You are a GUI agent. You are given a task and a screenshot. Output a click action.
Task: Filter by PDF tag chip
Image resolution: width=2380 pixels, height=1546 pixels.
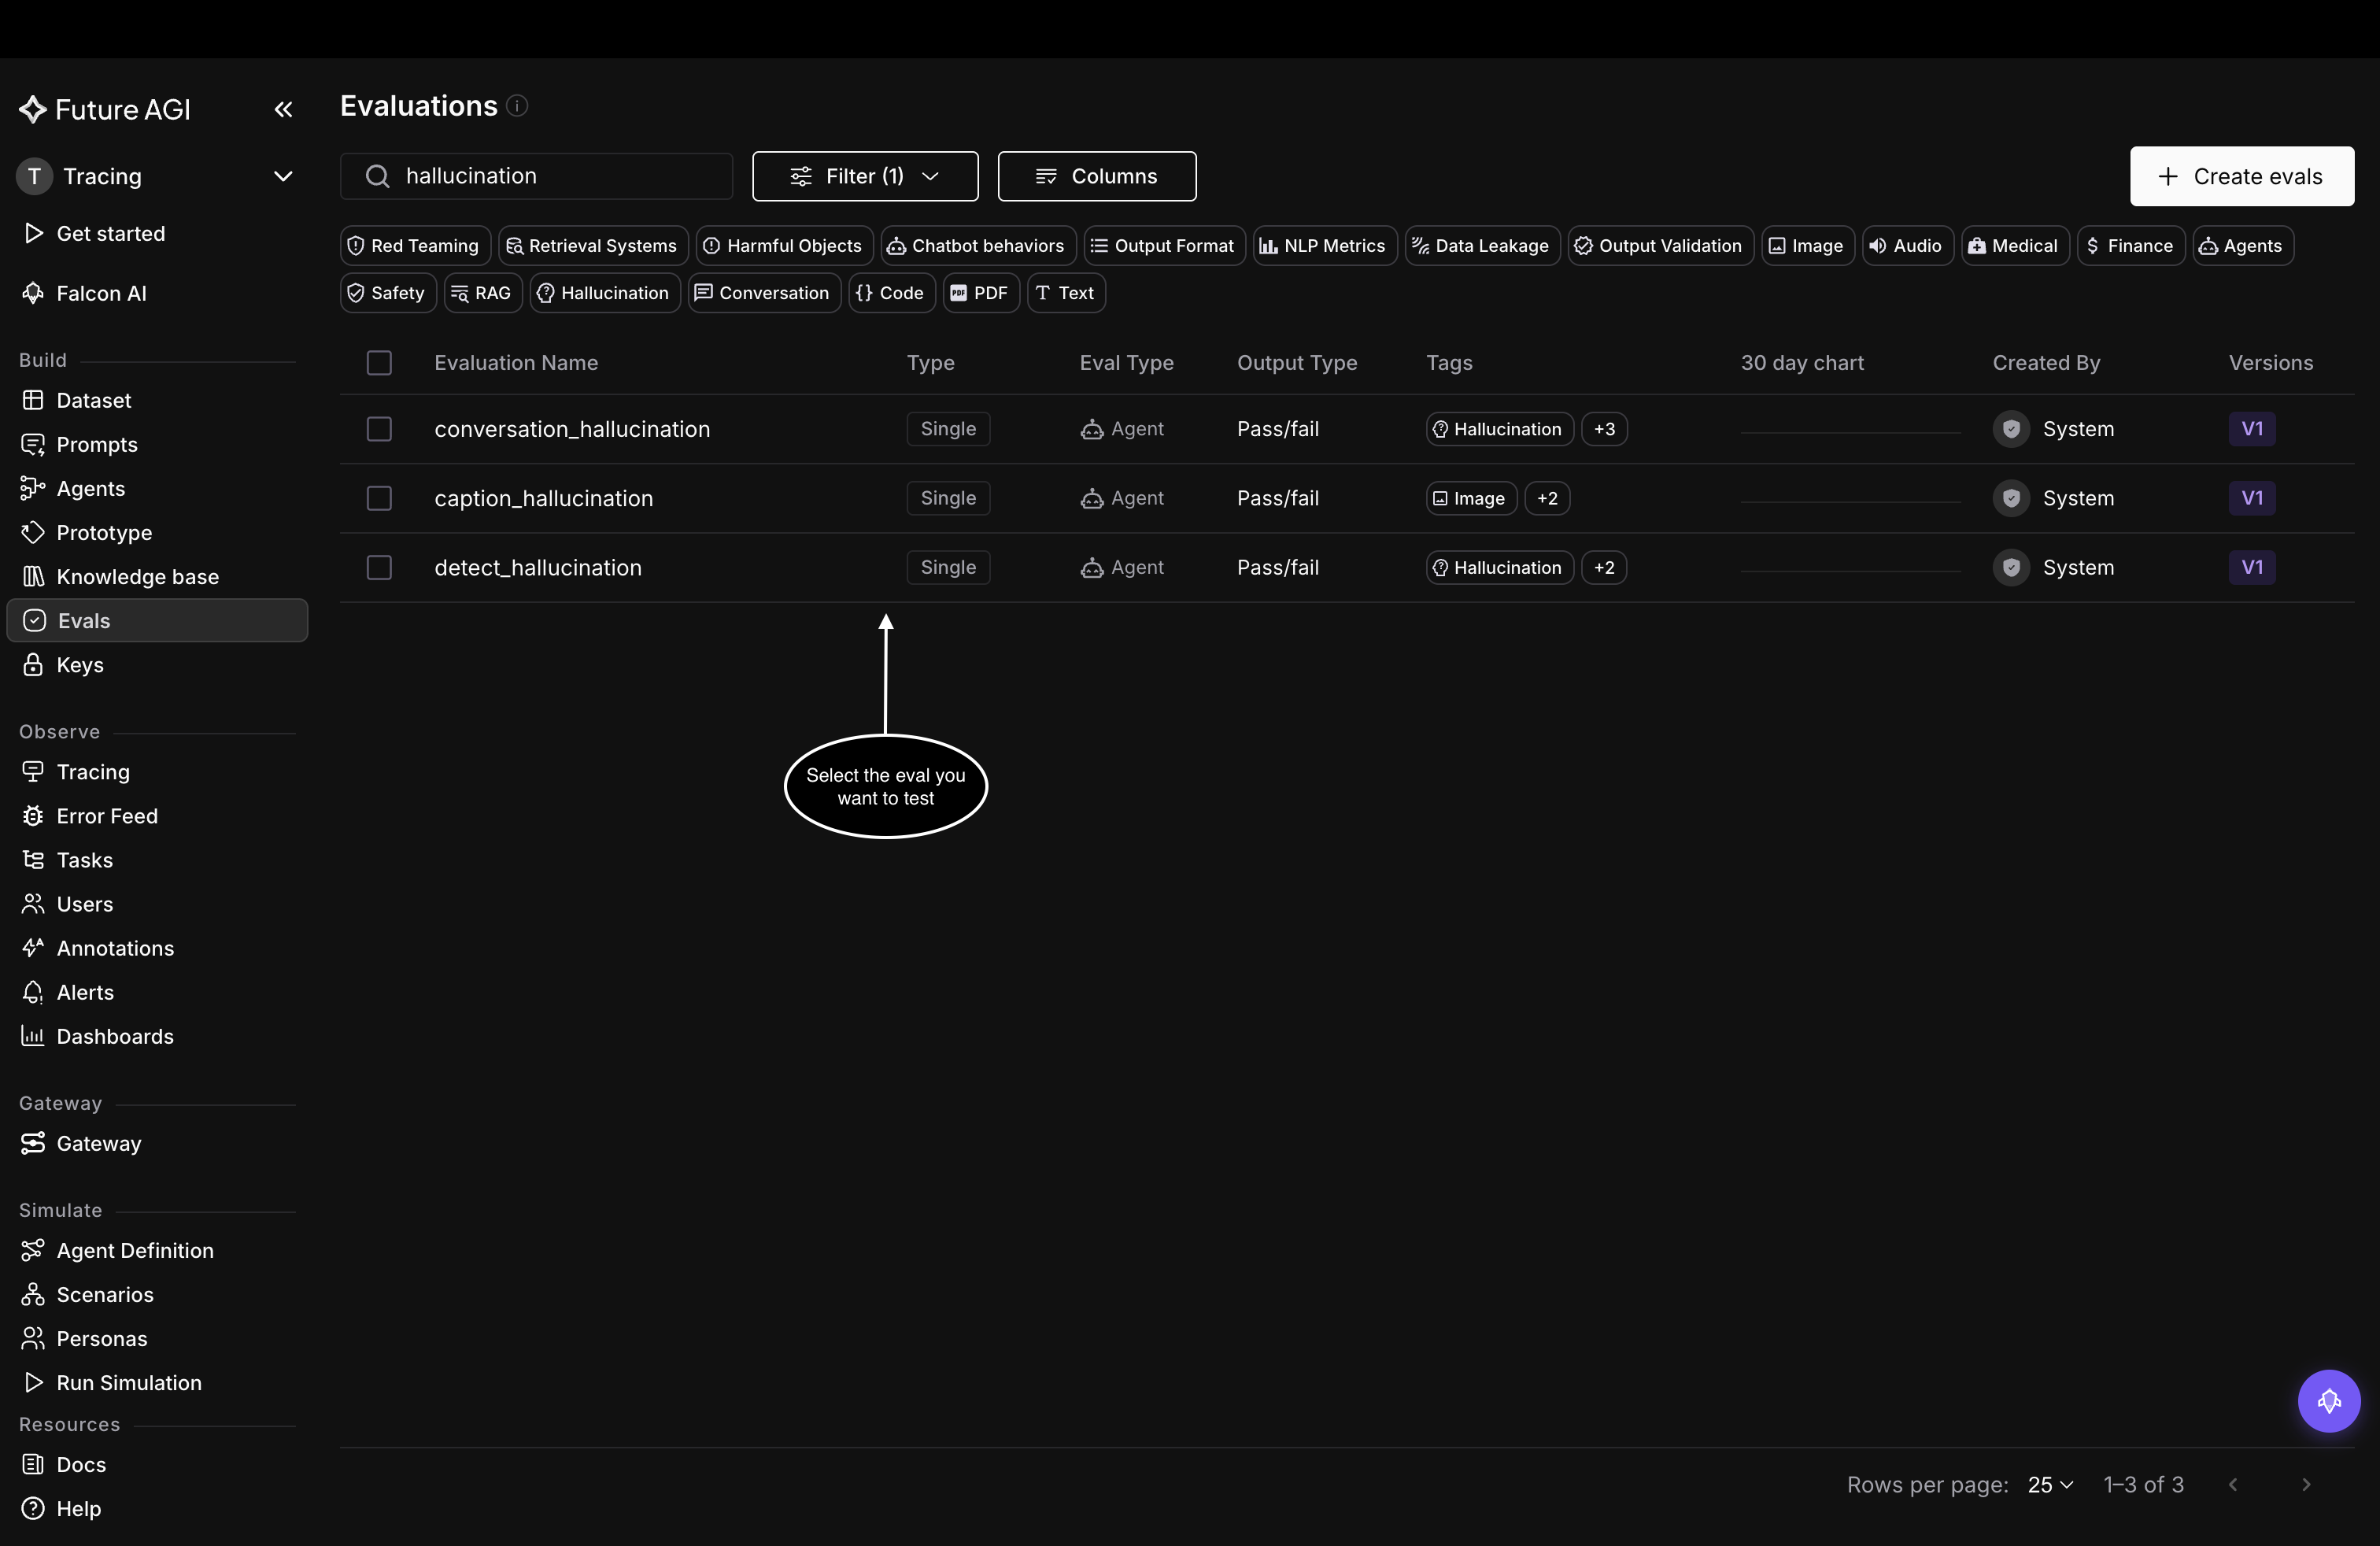click(x=980, y=292)
